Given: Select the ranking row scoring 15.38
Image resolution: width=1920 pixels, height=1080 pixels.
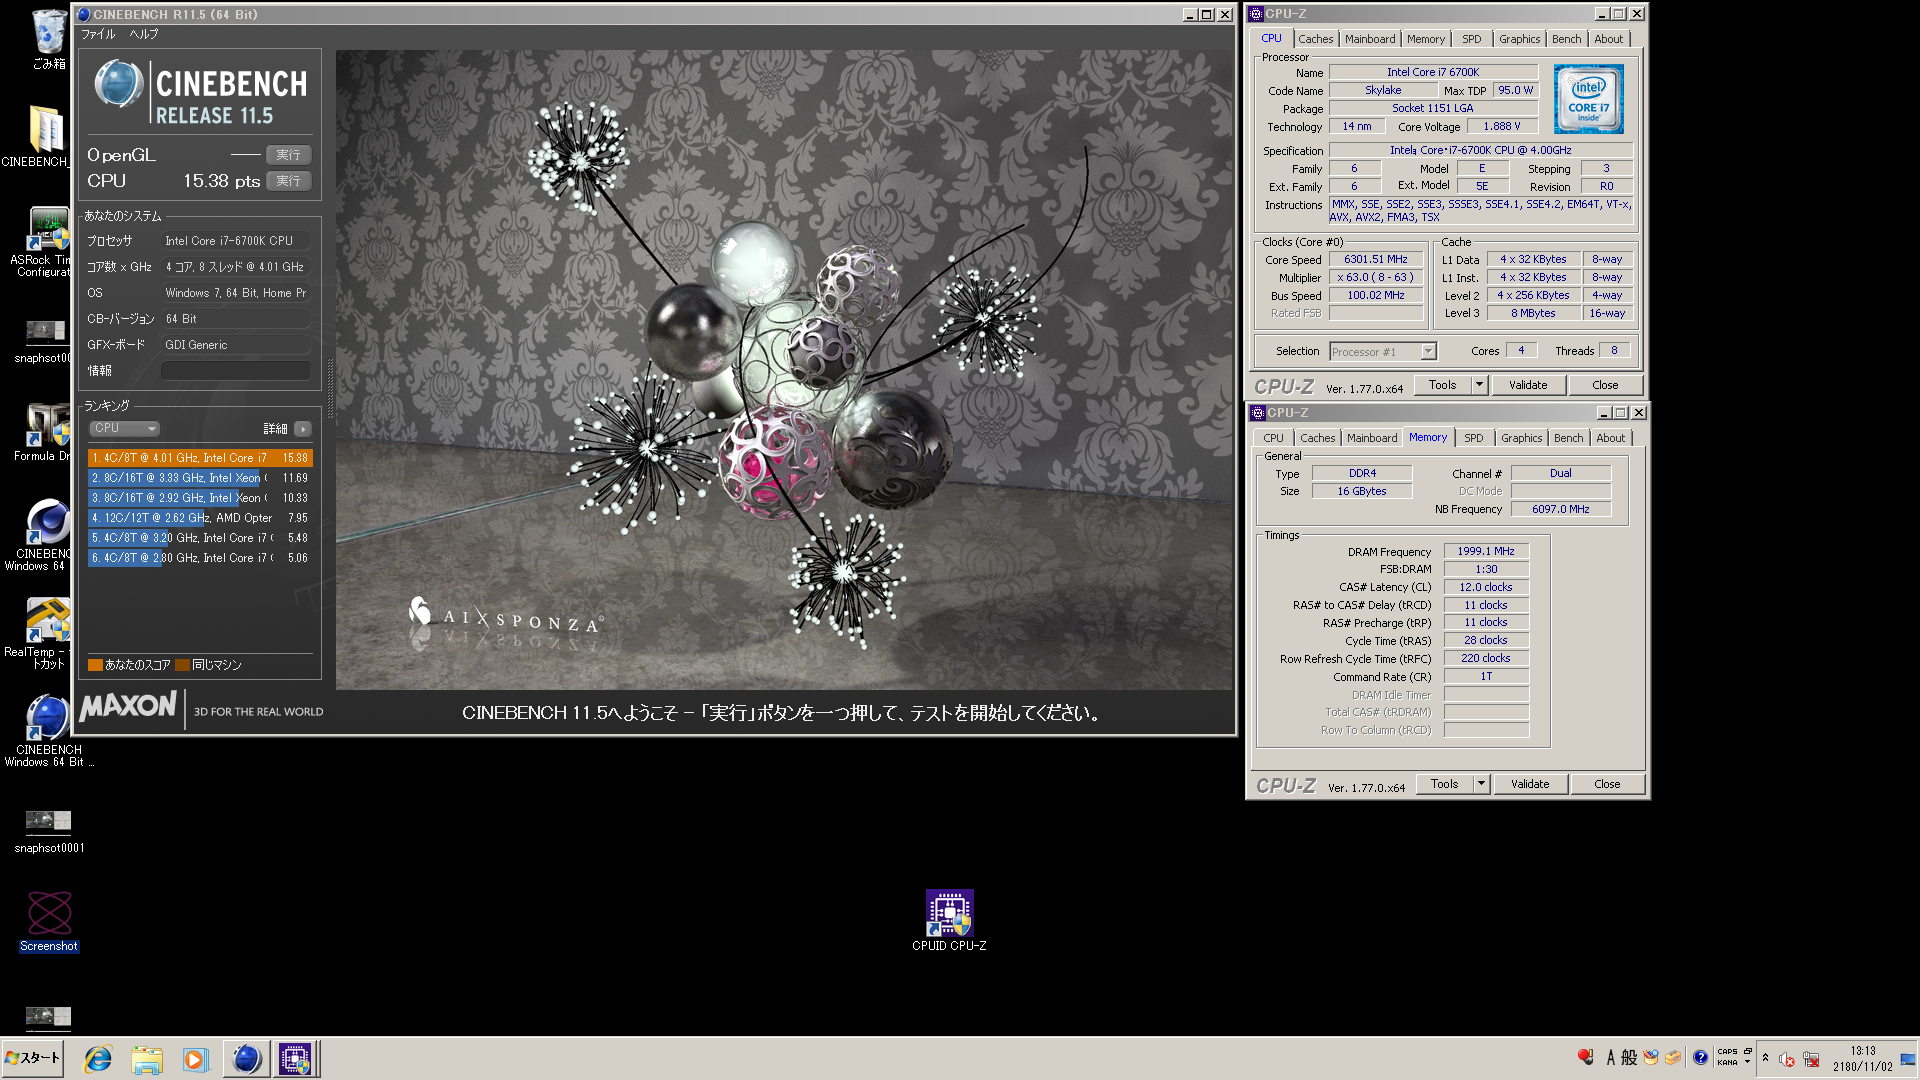Looking at the screenshot, I should [200, 458].
